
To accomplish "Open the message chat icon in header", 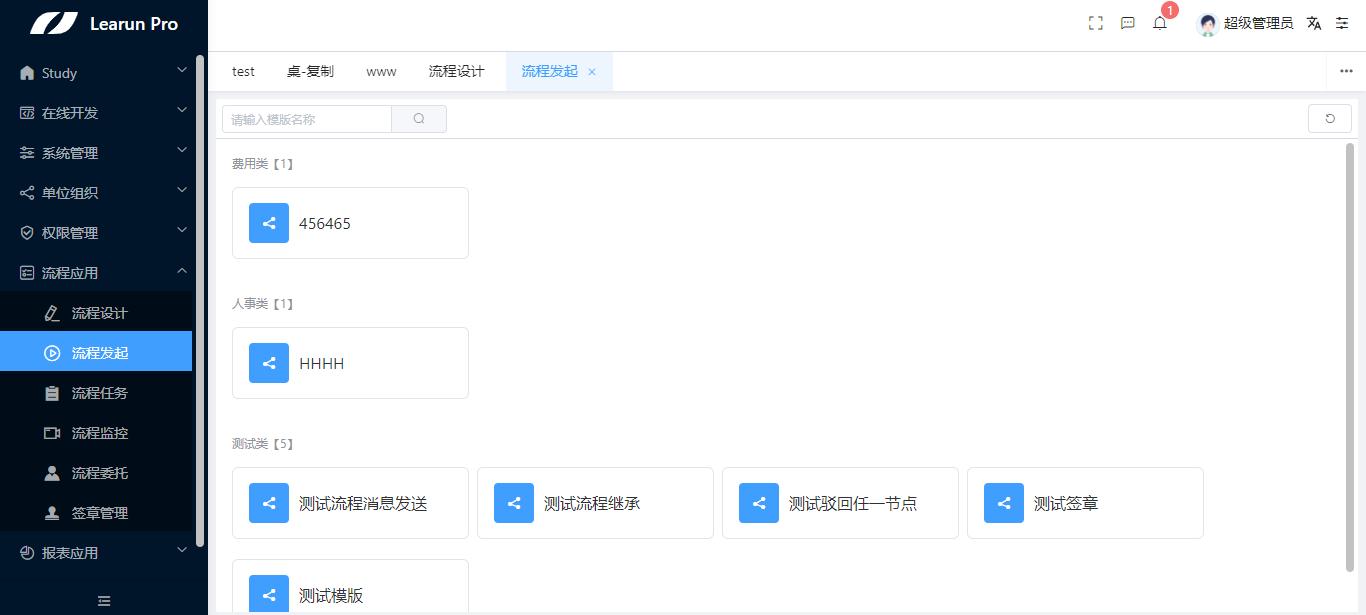I will (x=1127, y=23).
